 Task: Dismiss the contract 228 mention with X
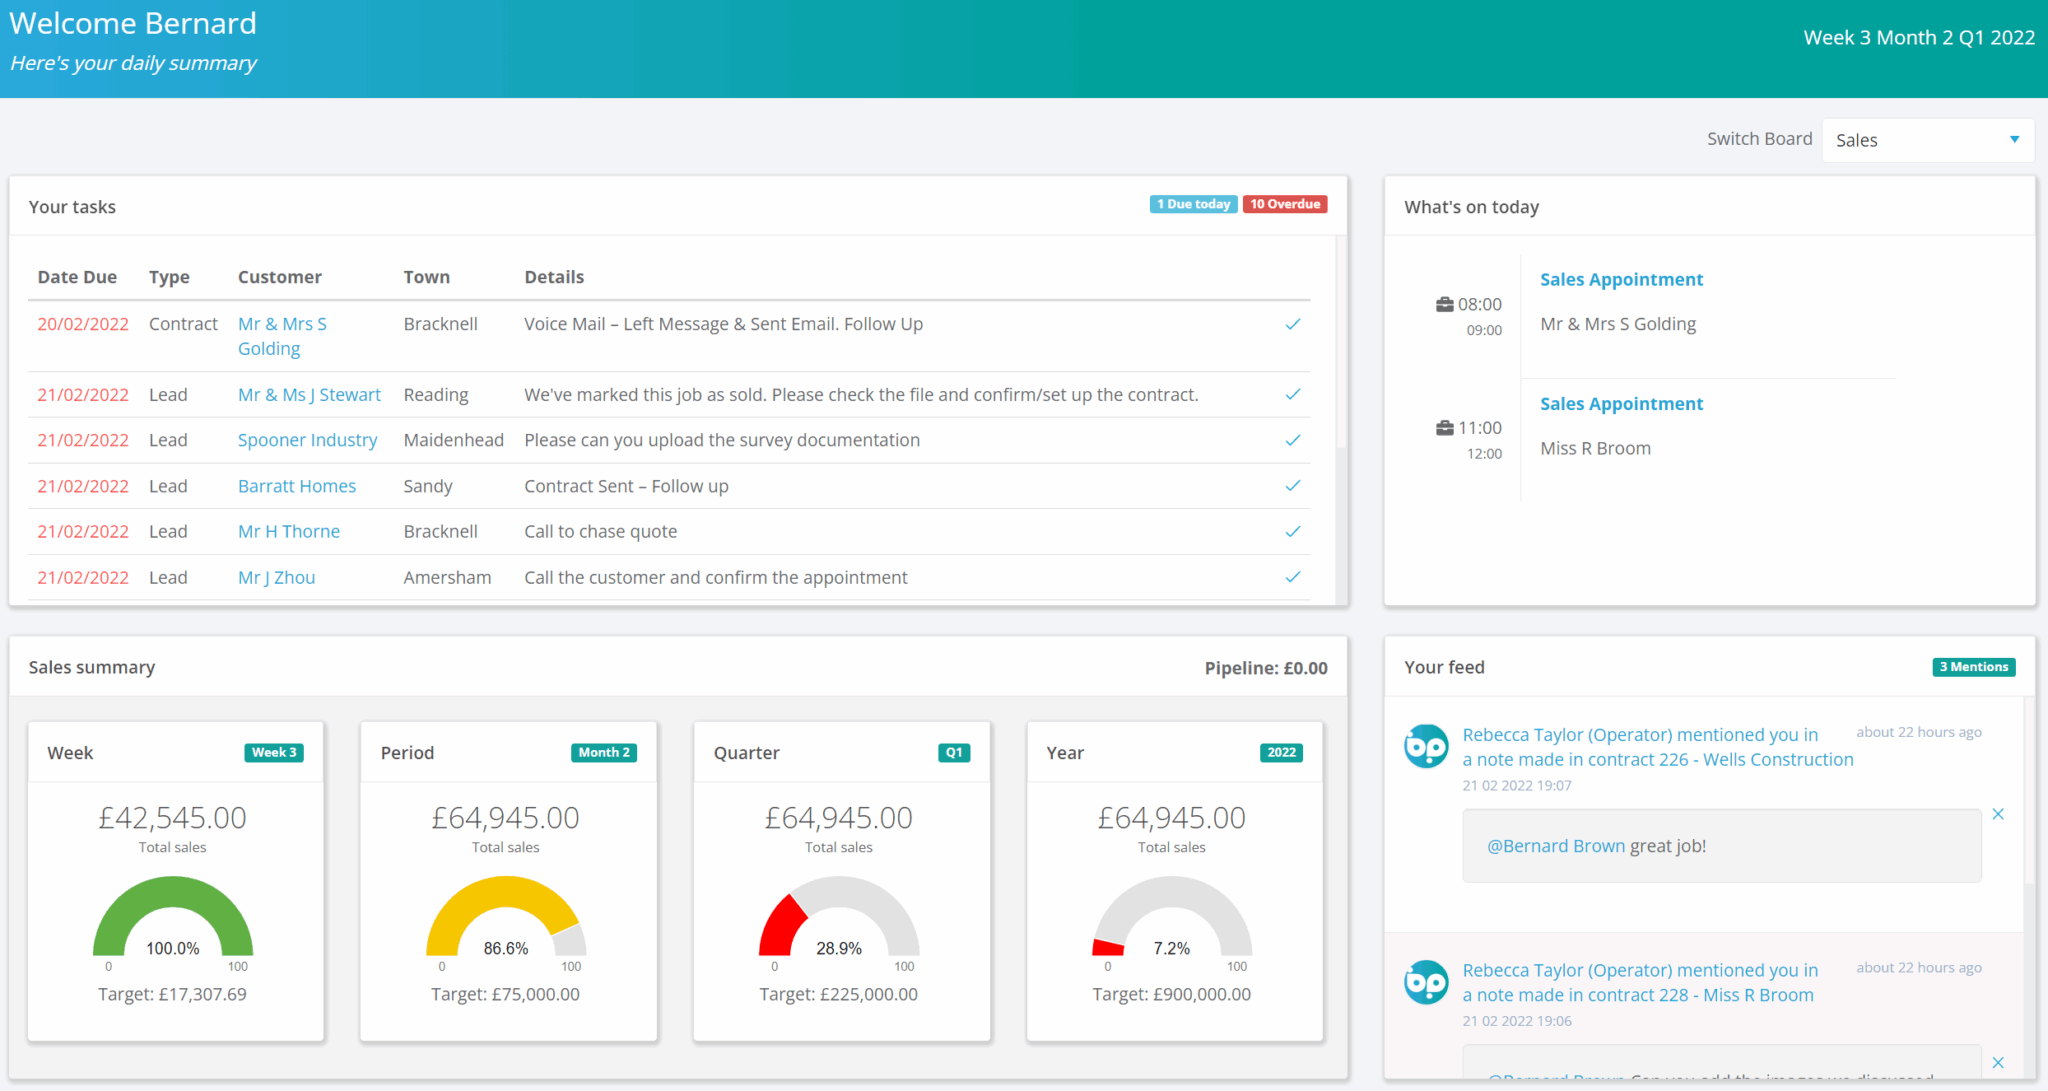pyautogui.click(x=1997, y=1062)
